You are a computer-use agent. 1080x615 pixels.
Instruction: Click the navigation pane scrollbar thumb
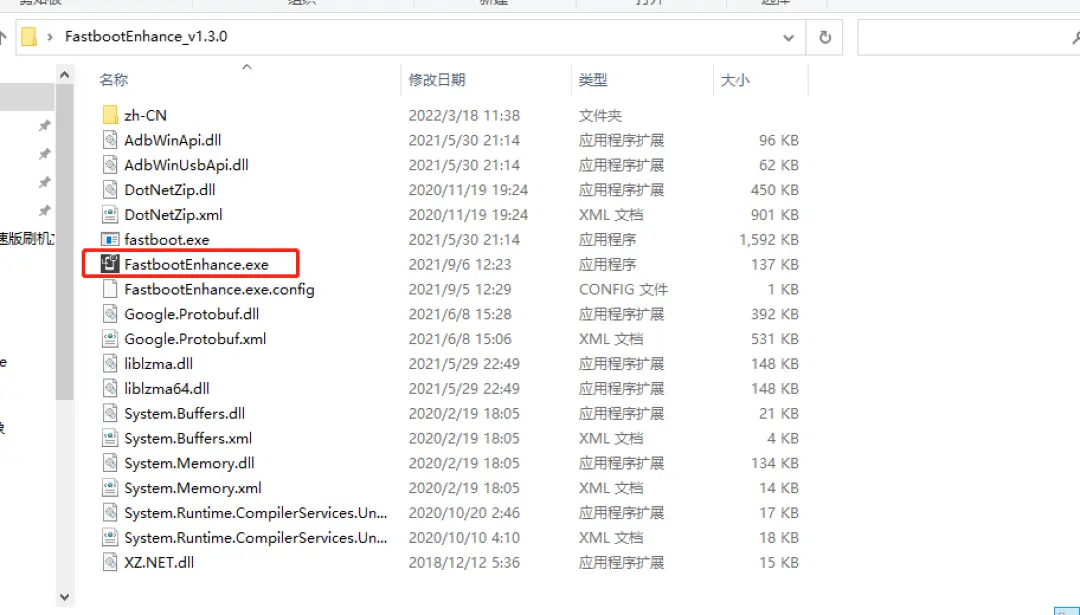(65, 242)
